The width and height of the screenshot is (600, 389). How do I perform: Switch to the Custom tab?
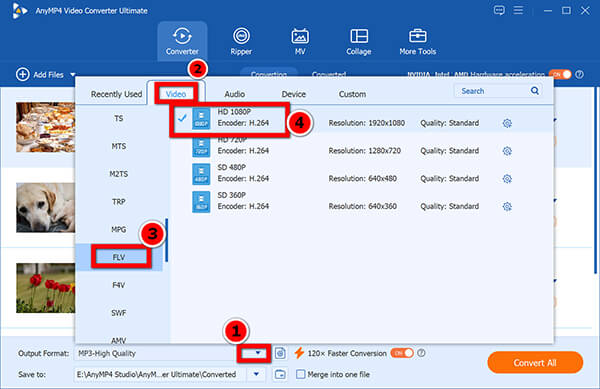[x=352, y=94]
